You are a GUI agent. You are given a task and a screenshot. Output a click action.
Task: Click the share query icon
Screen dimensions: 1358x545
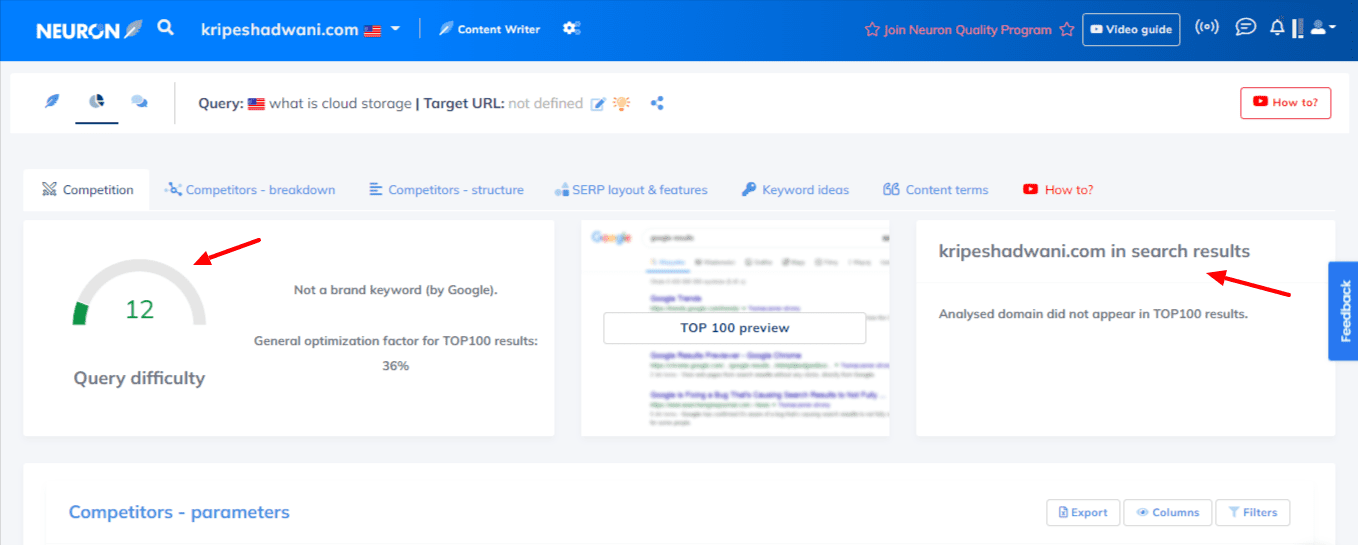(x=657, y=103)
